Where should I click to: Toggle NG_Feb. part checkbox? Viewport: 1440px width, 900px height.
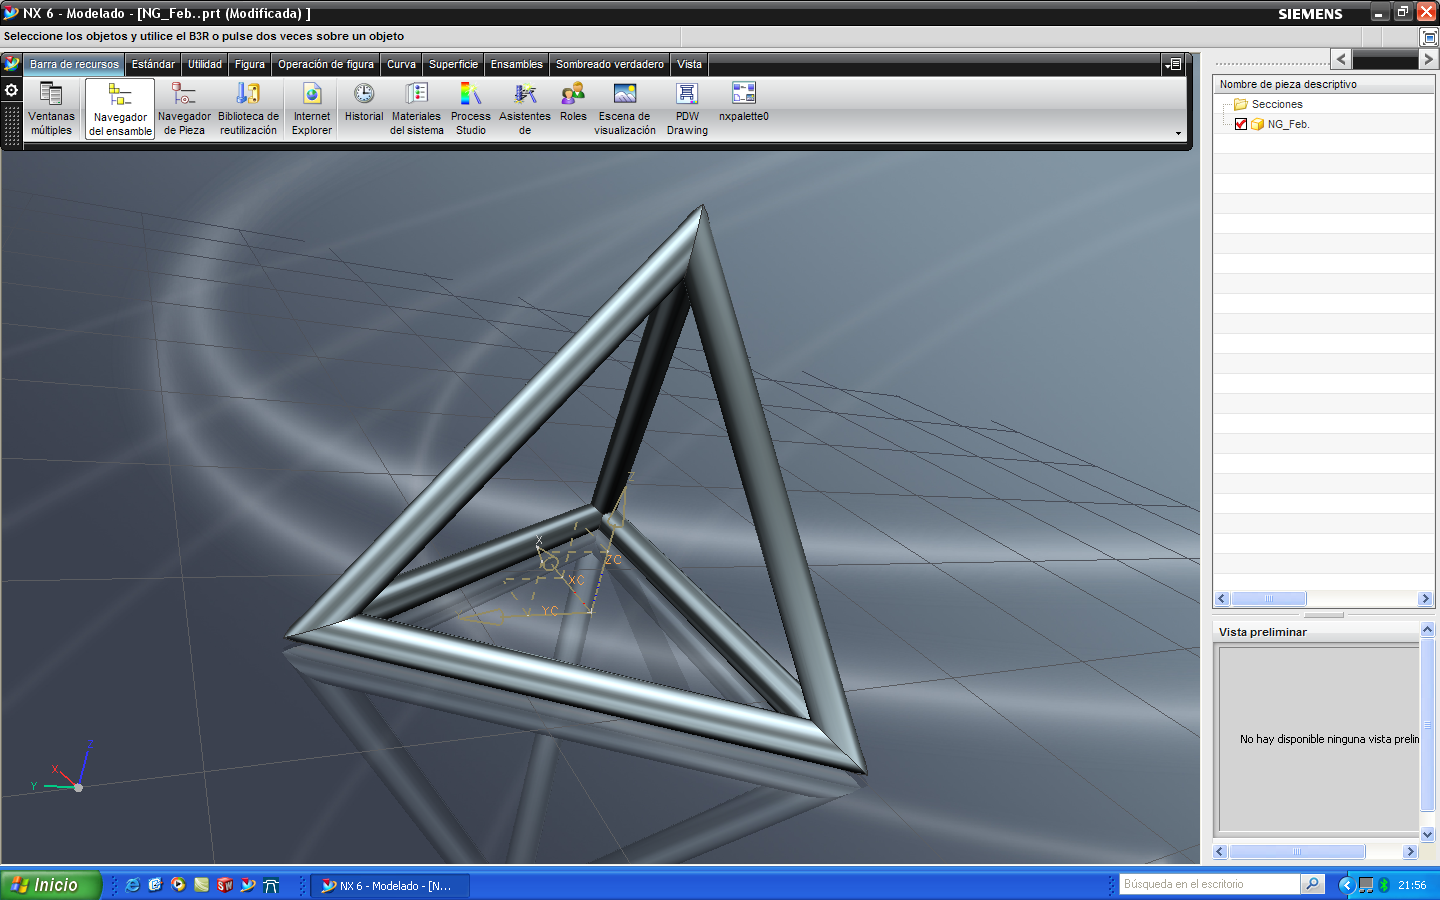click(x=1241, y=124)
